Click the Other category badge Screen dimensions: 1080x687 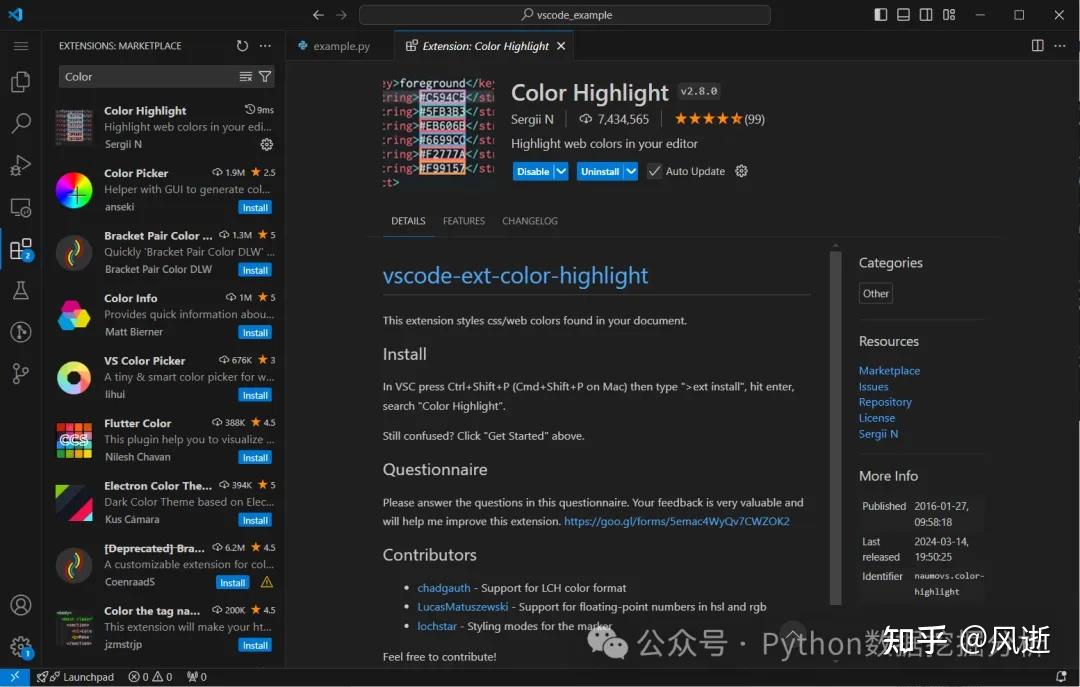(x=875, y=294)
